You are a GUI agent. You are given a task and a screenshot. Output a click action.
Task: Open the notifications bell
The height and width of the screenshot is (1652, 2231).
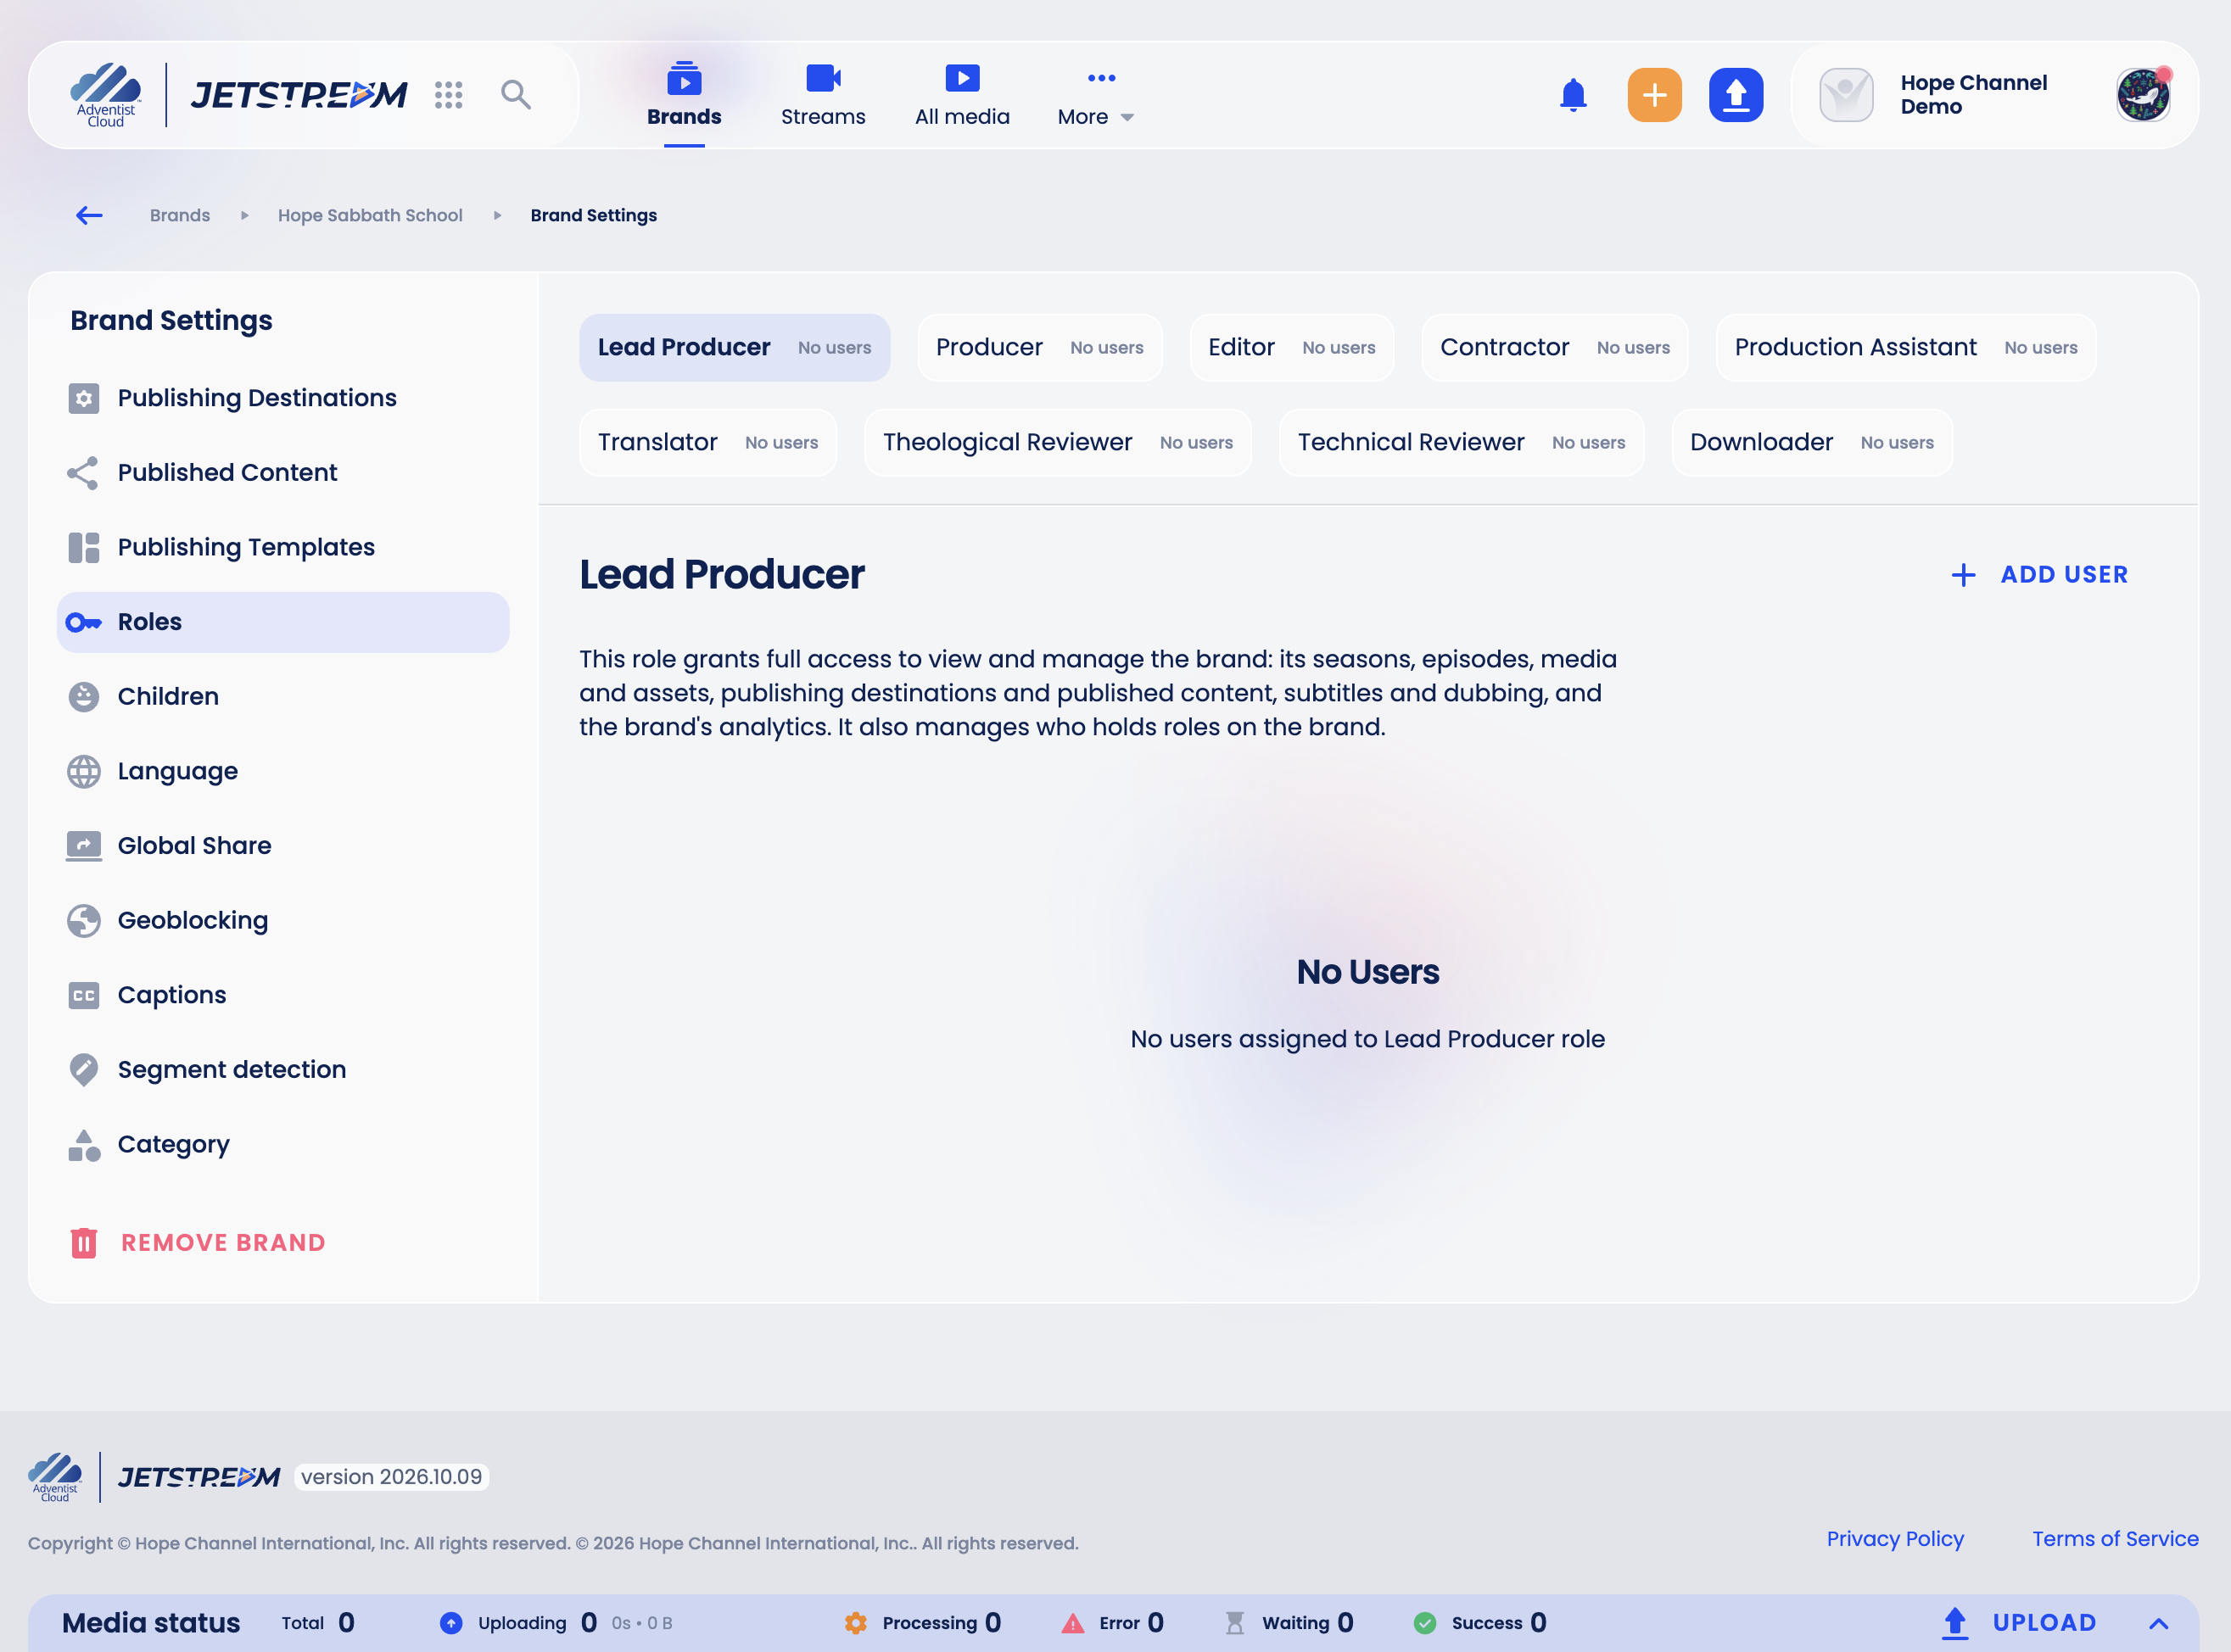[x=1573, y=95]
